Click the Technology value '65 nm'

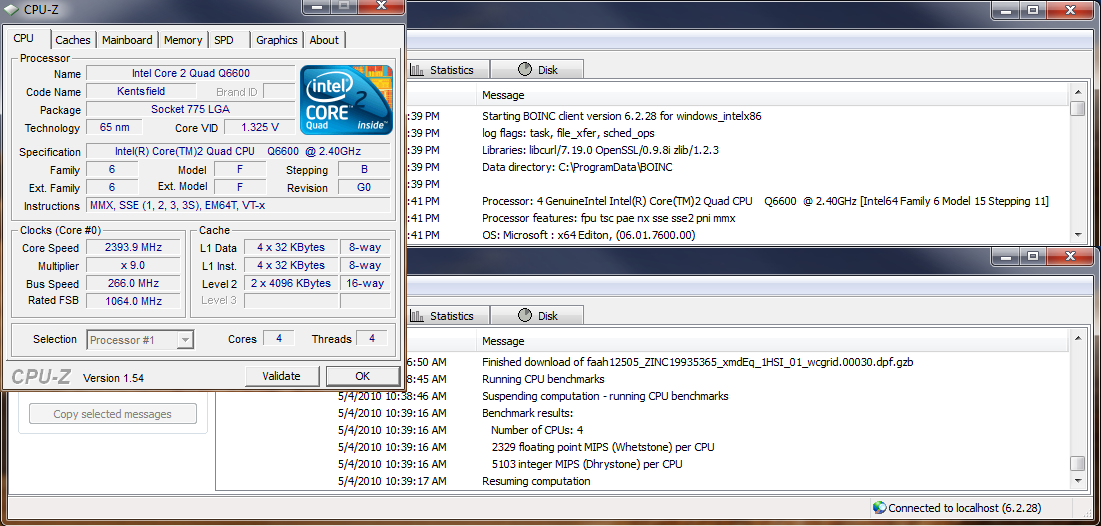pyautogui.click(x=114, y=128)
